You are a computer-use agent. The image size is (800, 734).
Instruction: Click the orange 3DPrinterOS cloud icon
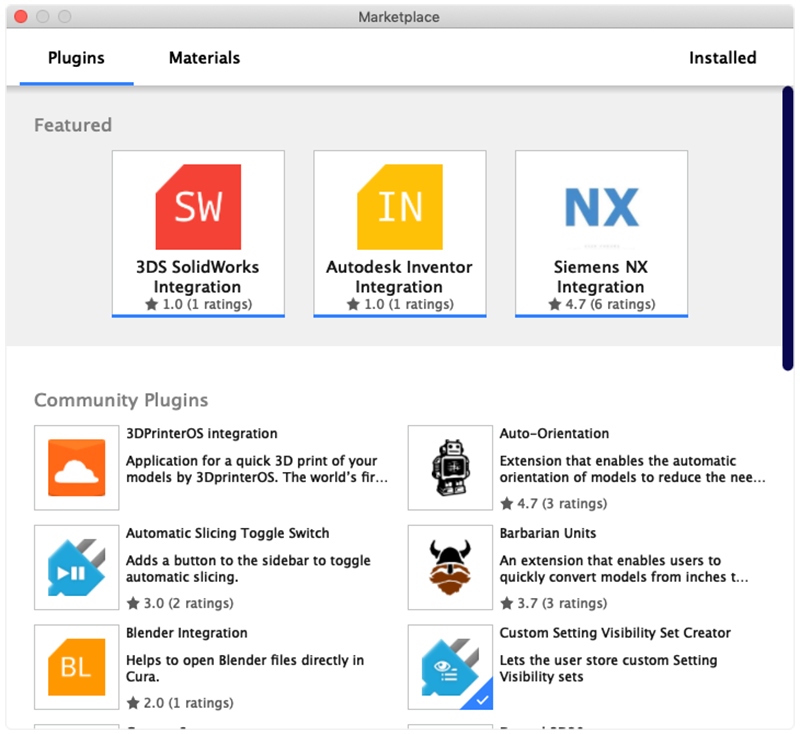click(77, 468)
